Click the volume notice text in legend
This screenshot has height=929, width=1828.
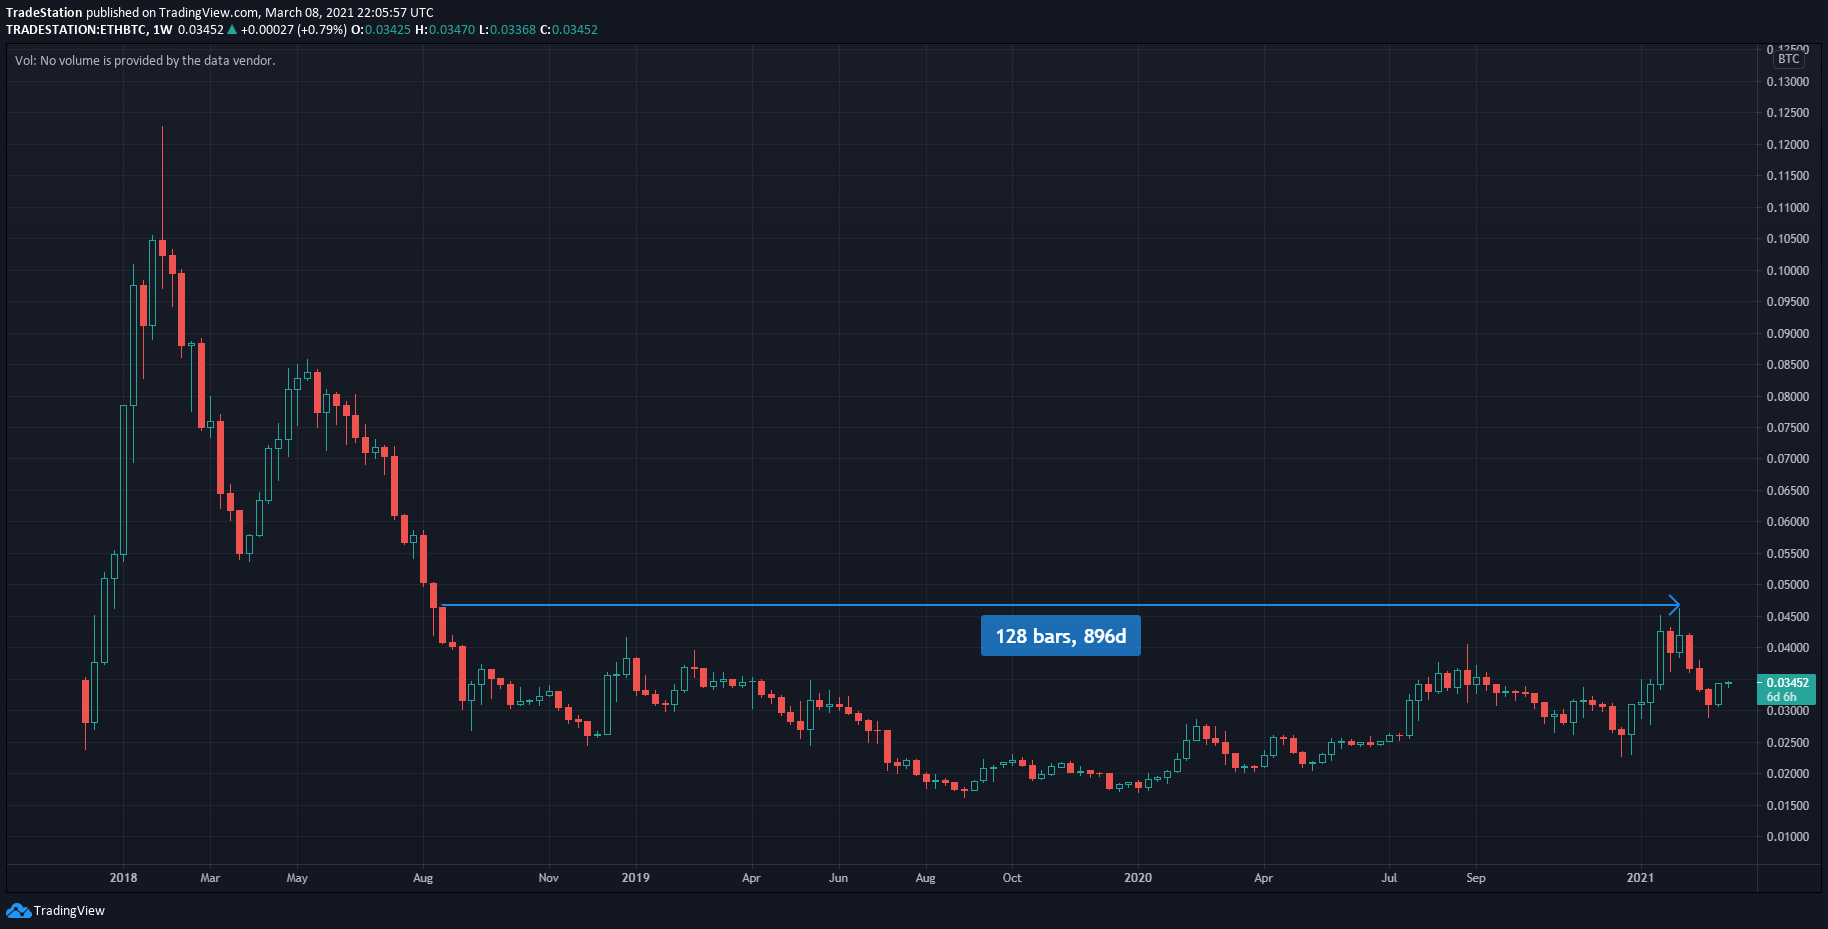coord(145,61)
